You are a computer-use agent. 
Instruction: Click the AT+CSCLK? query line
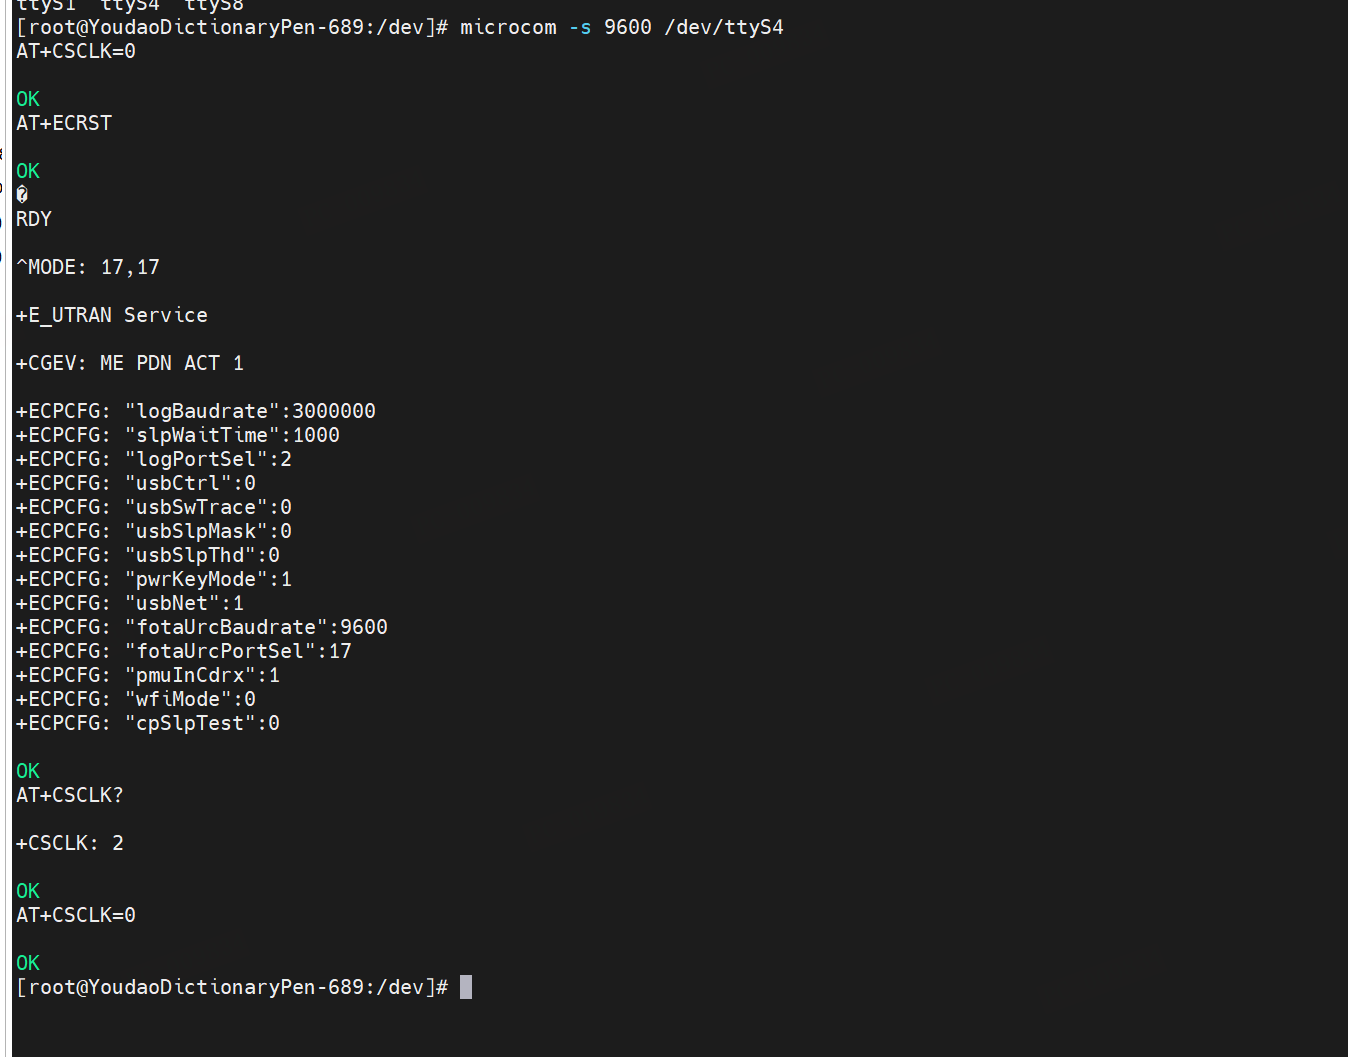coord(70,795)
